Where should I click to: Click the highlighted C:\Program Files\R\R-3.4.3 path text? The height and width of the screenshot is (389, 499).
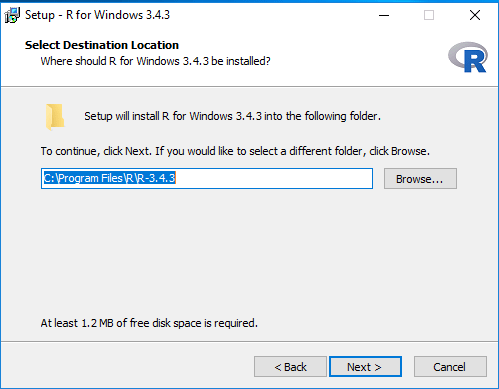pyautogui.click(x=110, y=178)
